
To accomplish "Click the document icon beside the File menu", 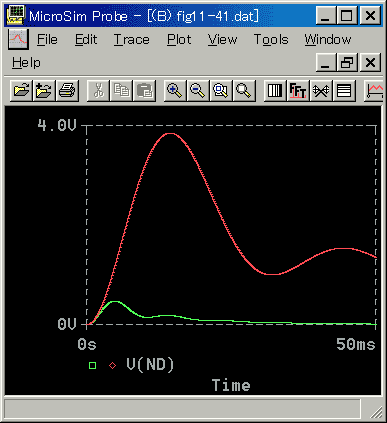I will click(18, 39).
